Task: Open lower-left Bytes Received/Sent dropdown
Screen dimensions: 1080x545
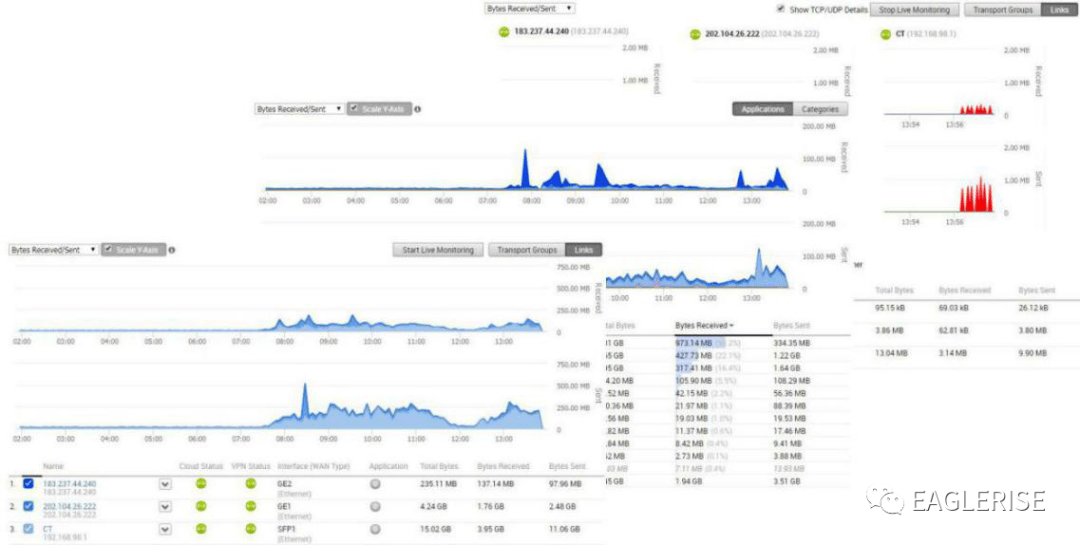Action: pos(54,250)
